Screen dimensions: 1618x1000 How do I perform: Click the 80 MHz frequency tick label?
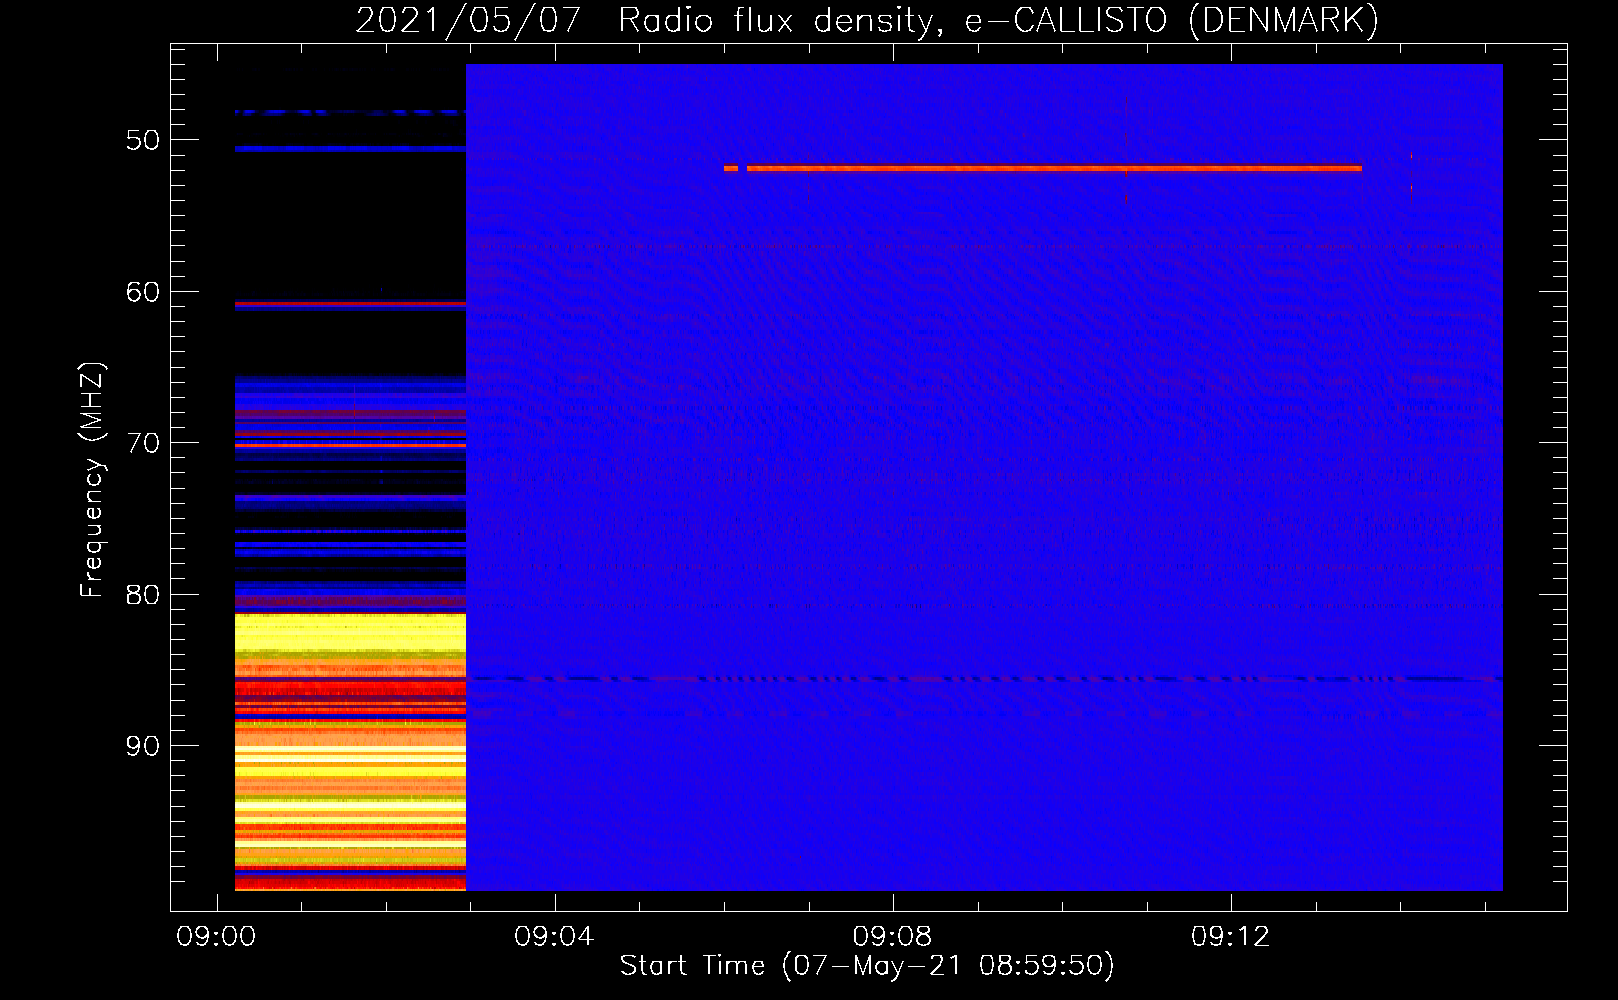(143, 595)
